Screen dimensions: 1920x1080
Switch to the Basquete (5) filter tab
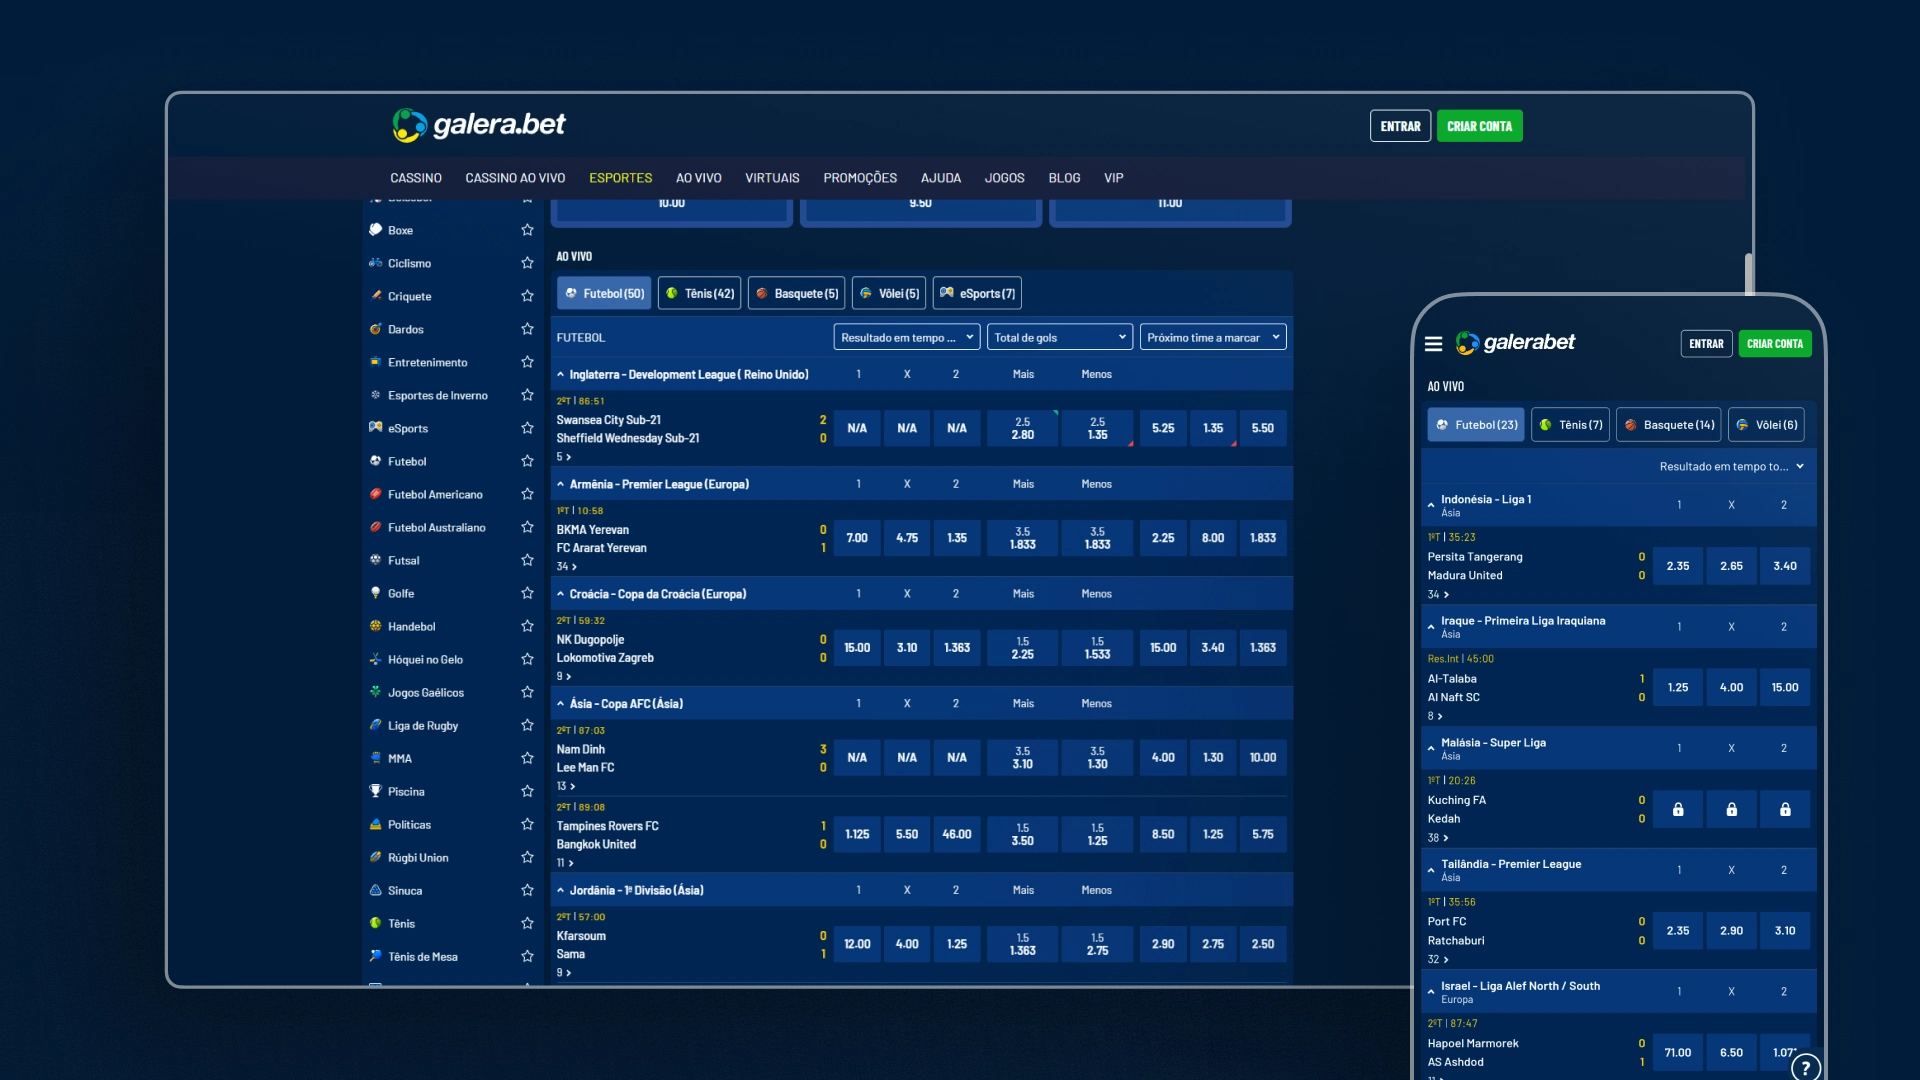(796, 293)
